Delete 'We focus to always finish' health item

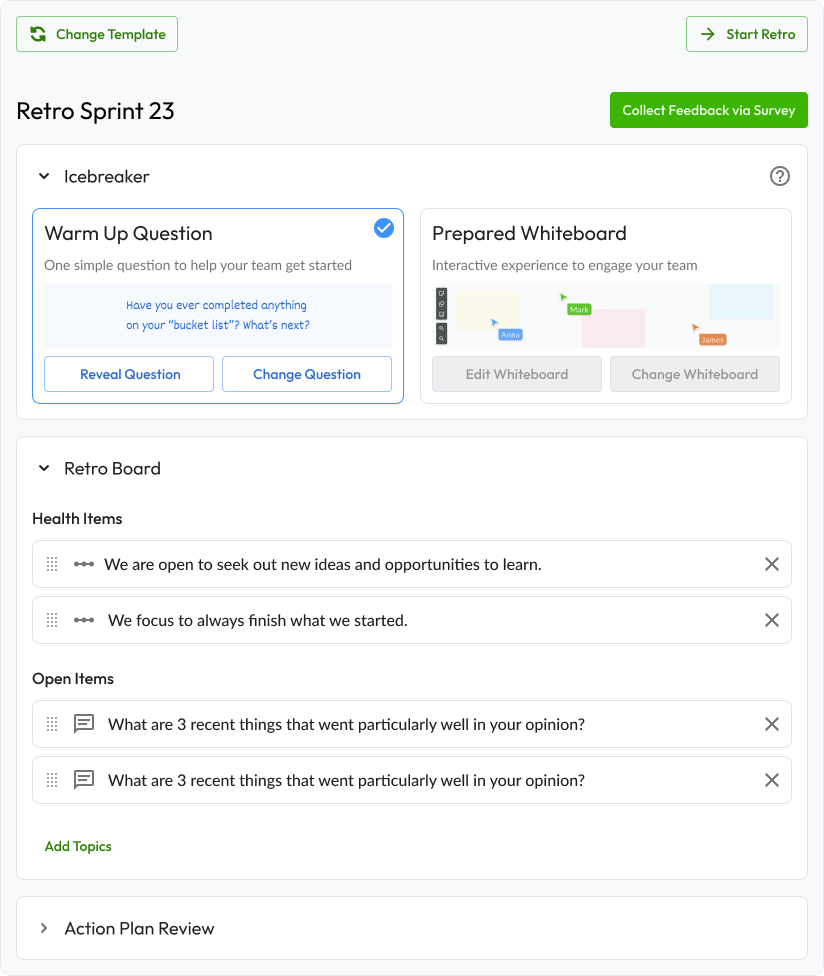[x=772, y=620]
